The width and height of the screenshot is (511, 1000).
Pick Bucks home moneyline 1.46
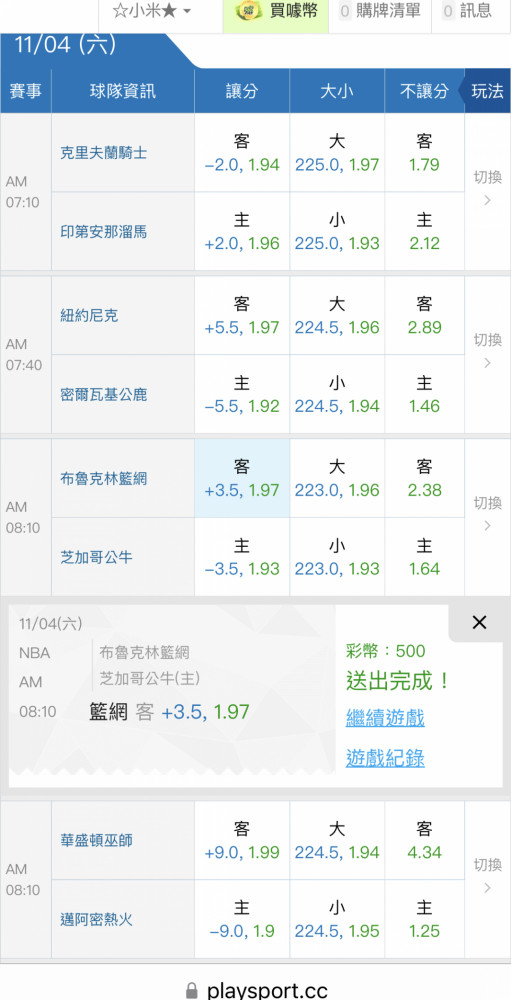click(x=424, y=394)
